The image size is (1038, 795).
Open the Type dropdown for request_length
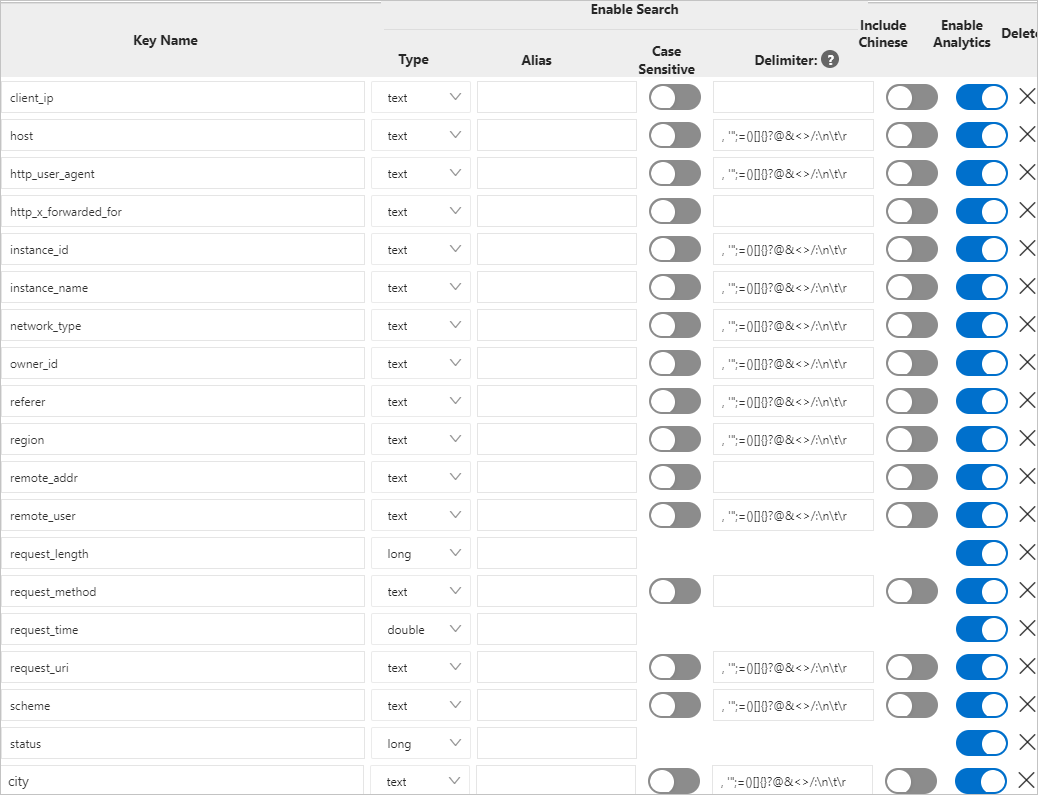tap(421, 553)
